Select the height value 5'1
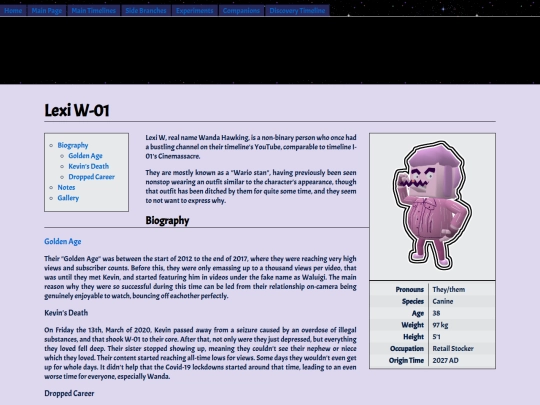Image resolution: width=540 pixels, height=405 pixels. (436, 336)
